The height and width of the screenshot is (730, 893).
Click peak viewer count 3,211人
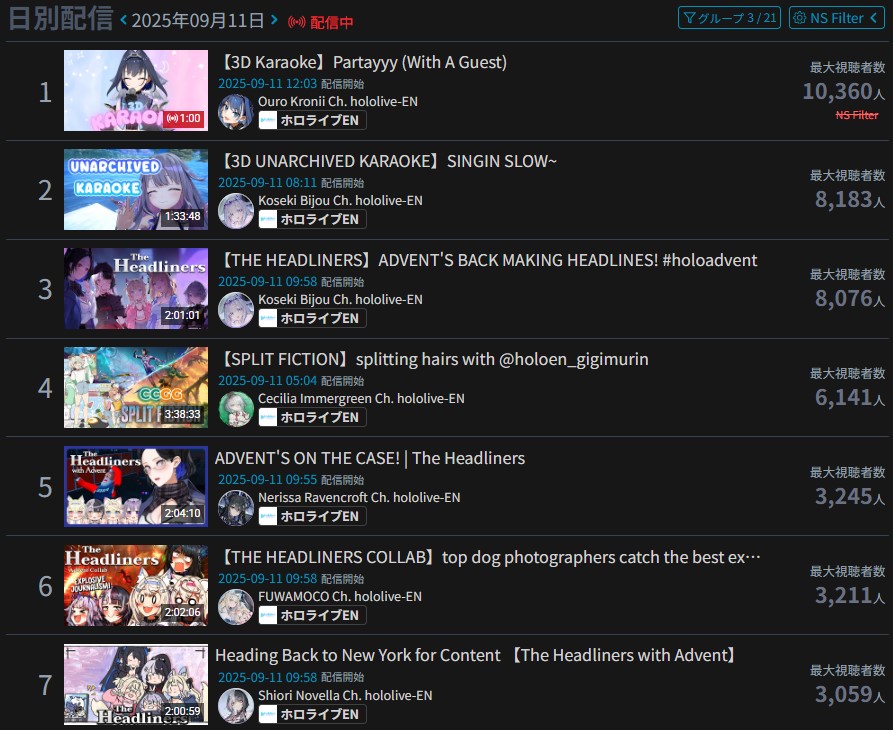point(850,596)
